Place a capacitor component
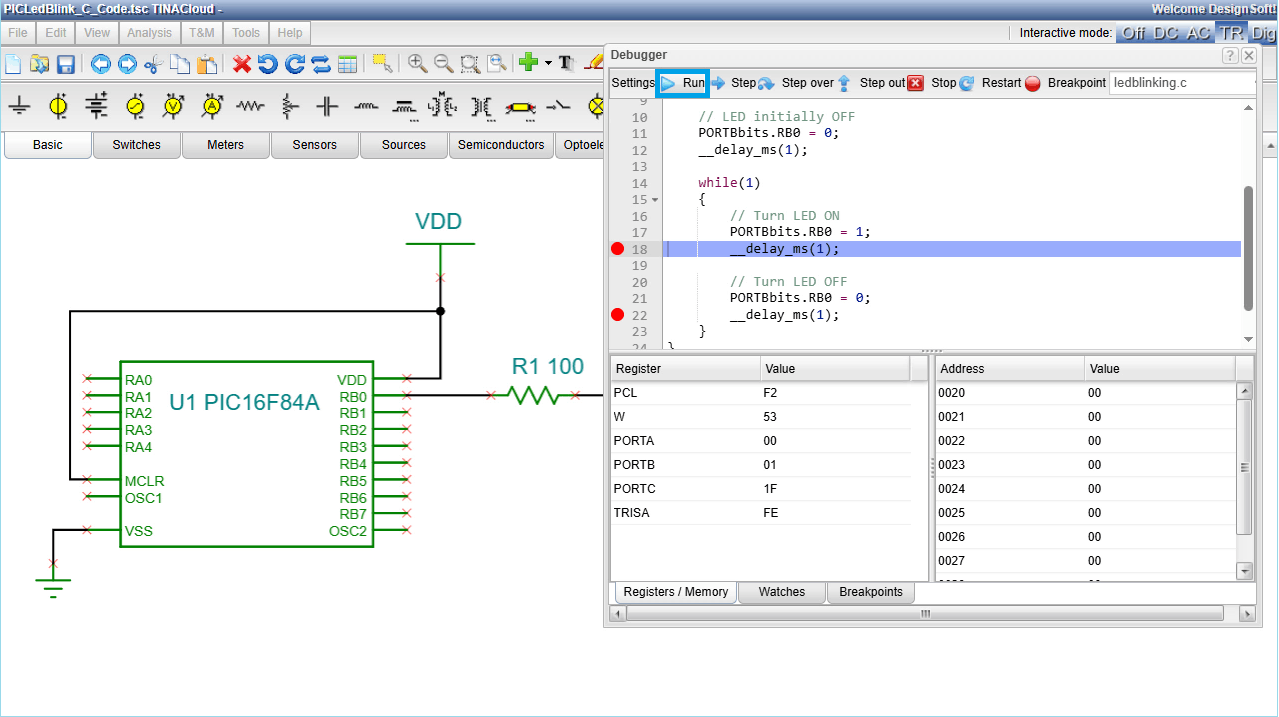1279x717 pixels. 327,105
